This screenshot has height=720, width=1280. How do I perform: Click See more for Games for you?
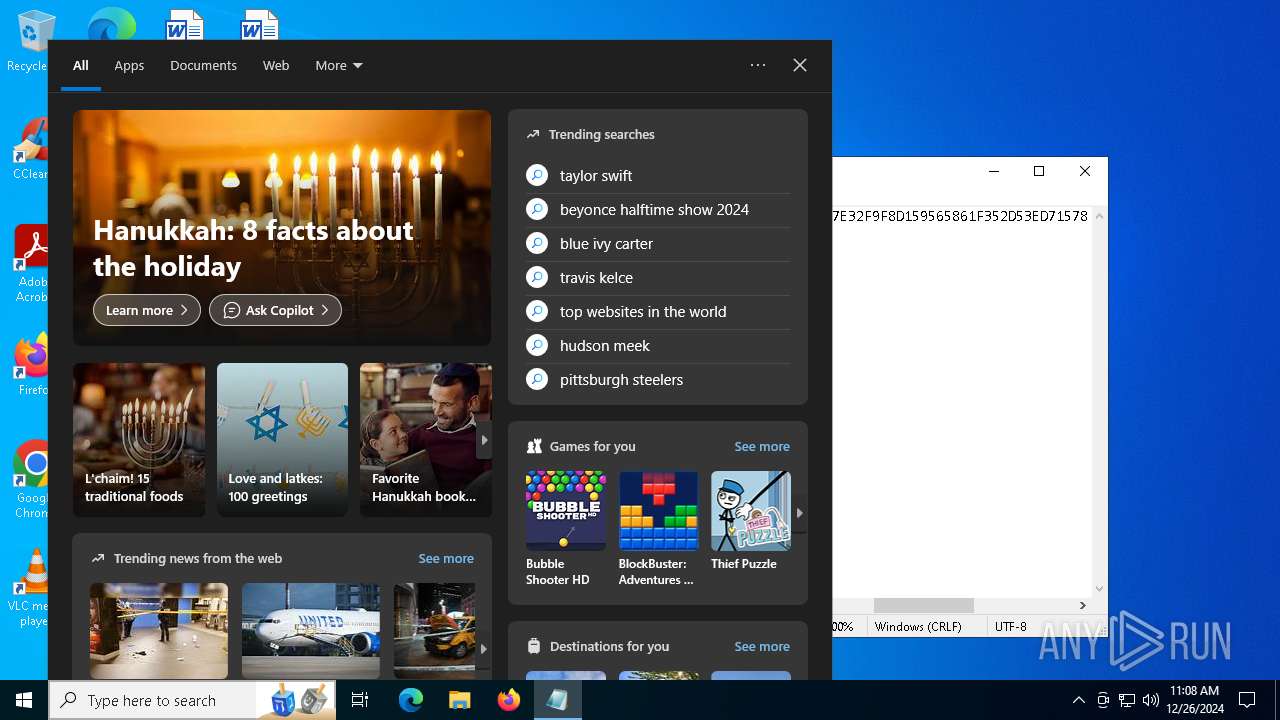(x=762, y=446)
